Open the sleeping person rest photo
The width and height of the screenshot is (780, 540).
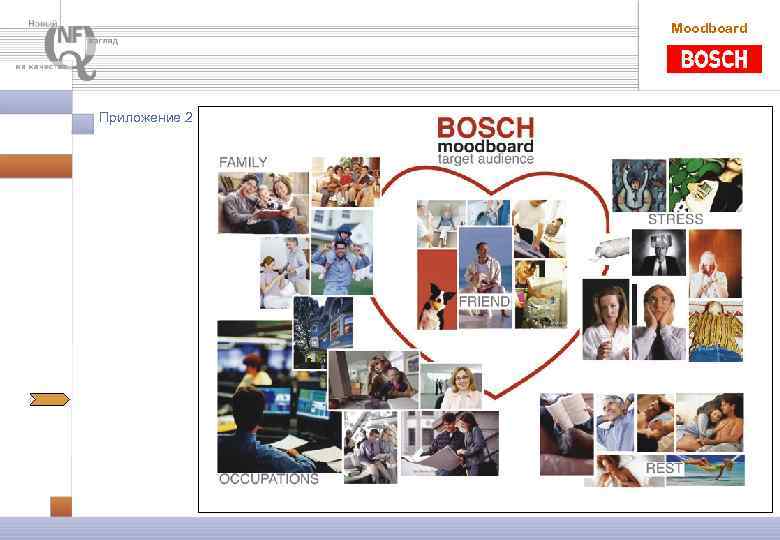655,423
